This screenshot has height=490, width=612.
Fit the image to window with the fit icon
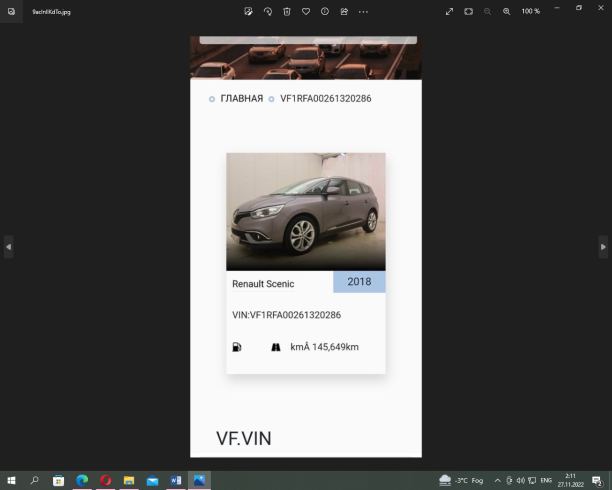(469, 12)
